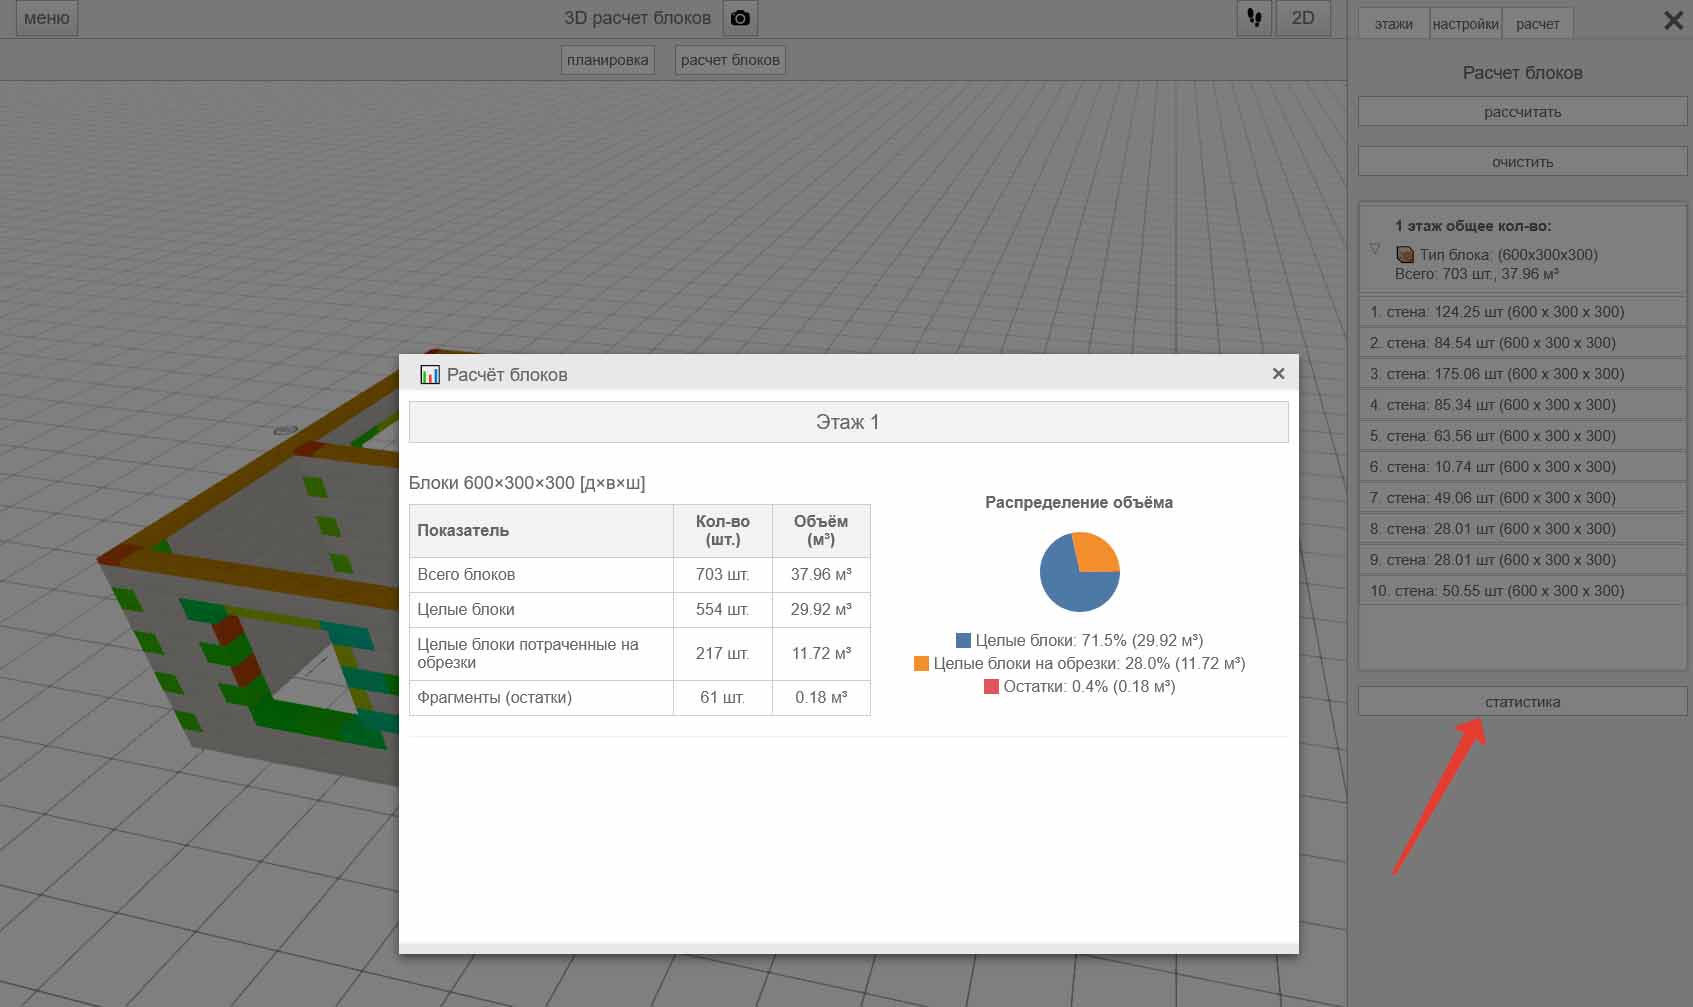Close the Расчёт блоков dialog
This screenshot has width=1693, height=1007.
(1278, 374)
